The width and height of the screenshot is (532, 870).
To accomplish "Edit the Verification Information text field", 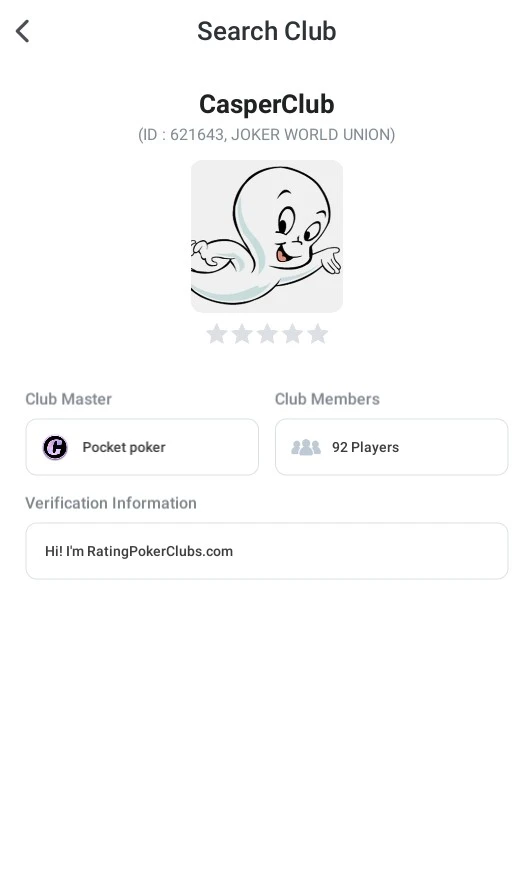I will click(267, 551).
